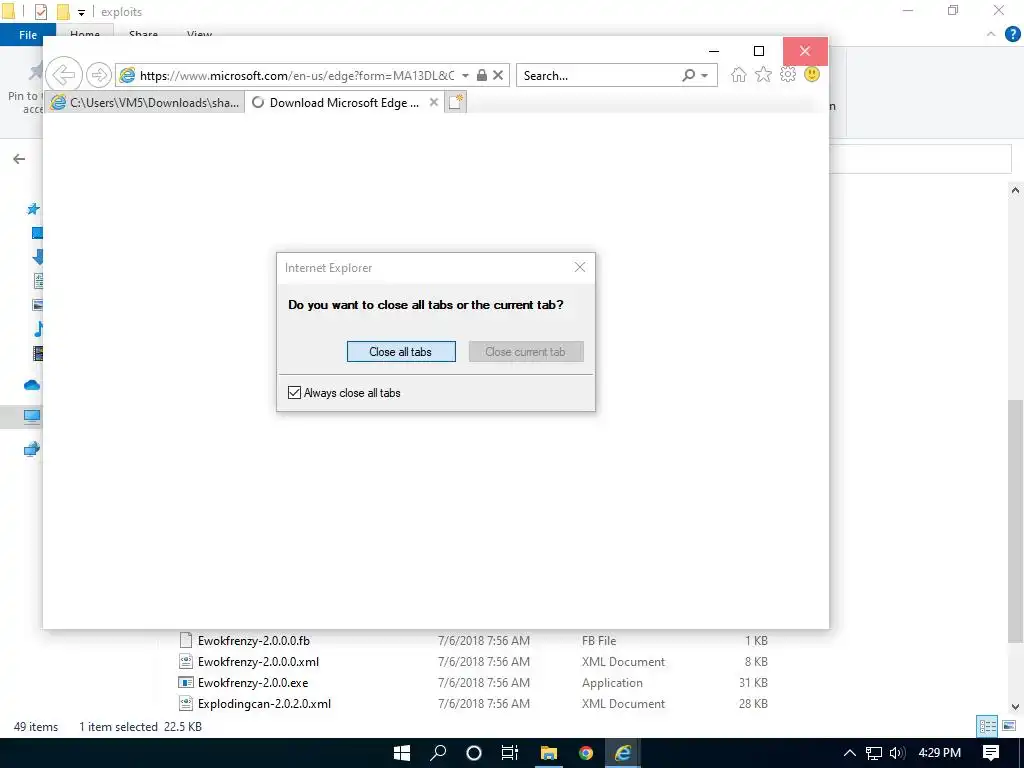Click Application type cell for Ewokfrenzy-2.0.0.exe

(613, 682)
